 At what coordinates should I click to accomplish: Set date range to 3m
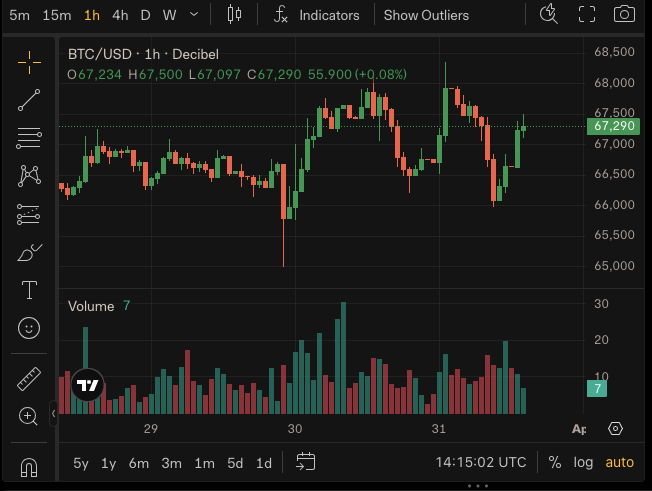point(171,463)
